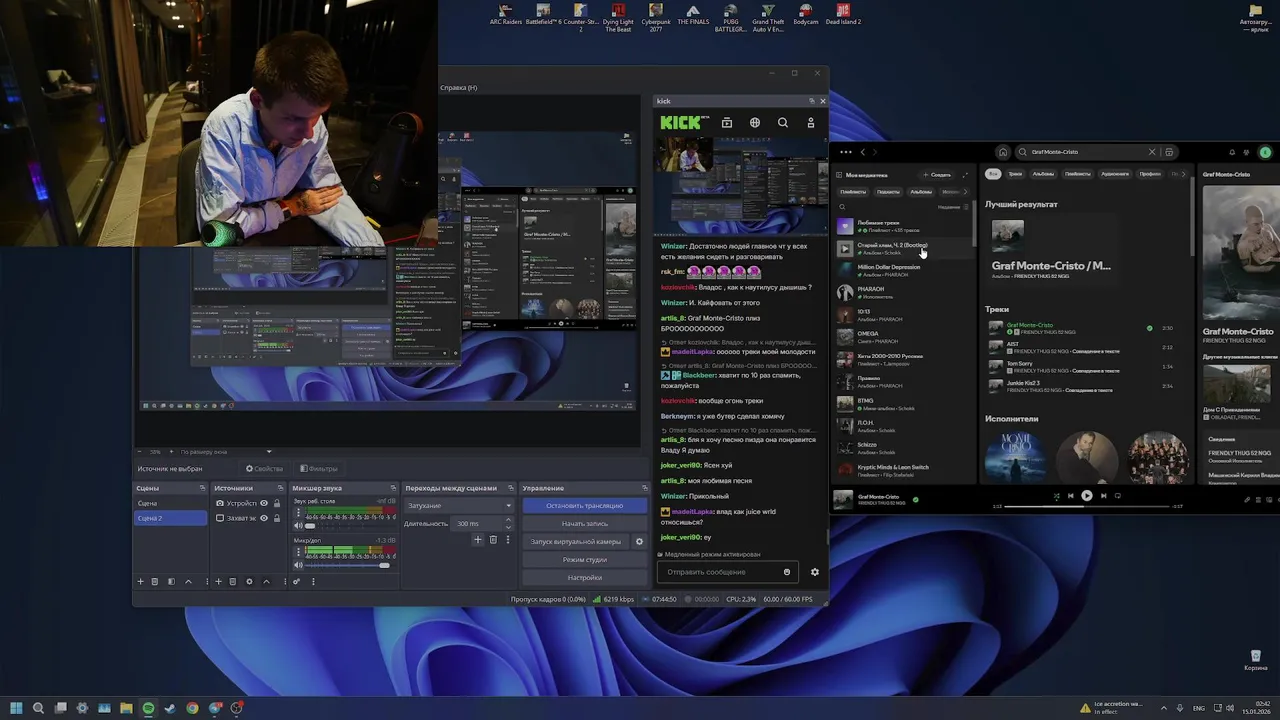Click Запуск виртуальной камеры button

[x=576, y=542]
